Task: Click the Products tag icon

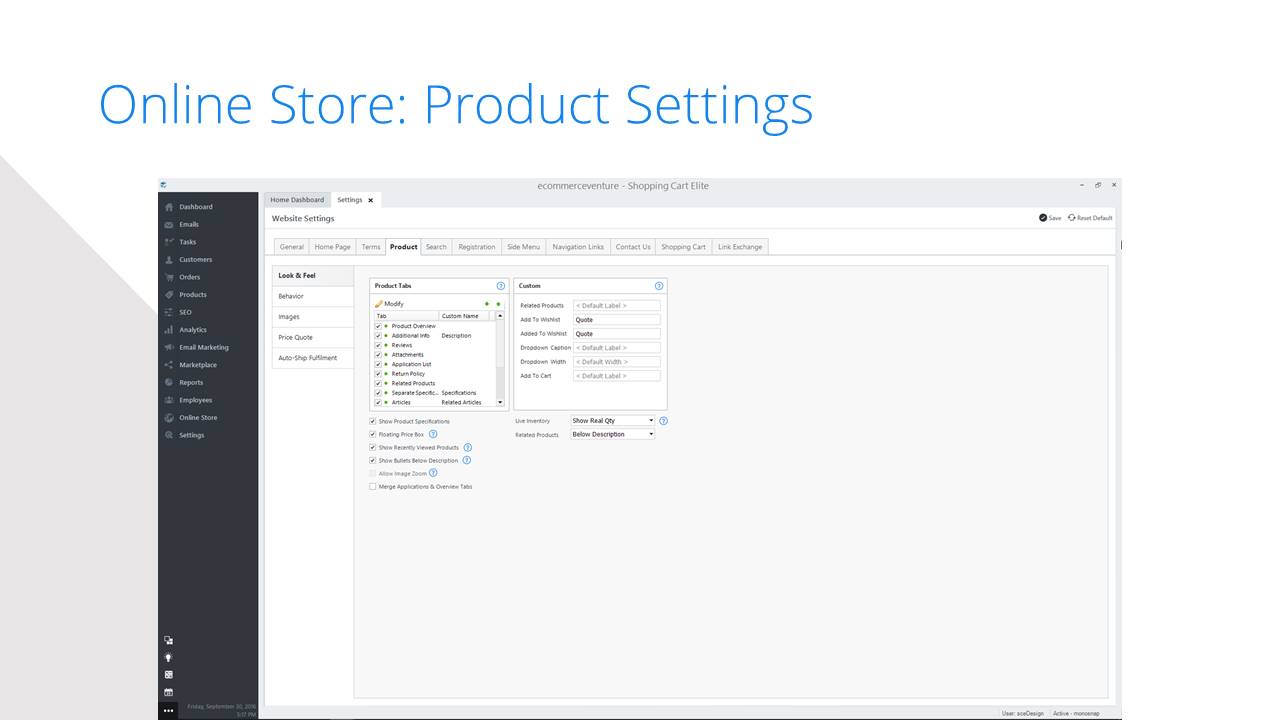Action: [x=169, y=295]
